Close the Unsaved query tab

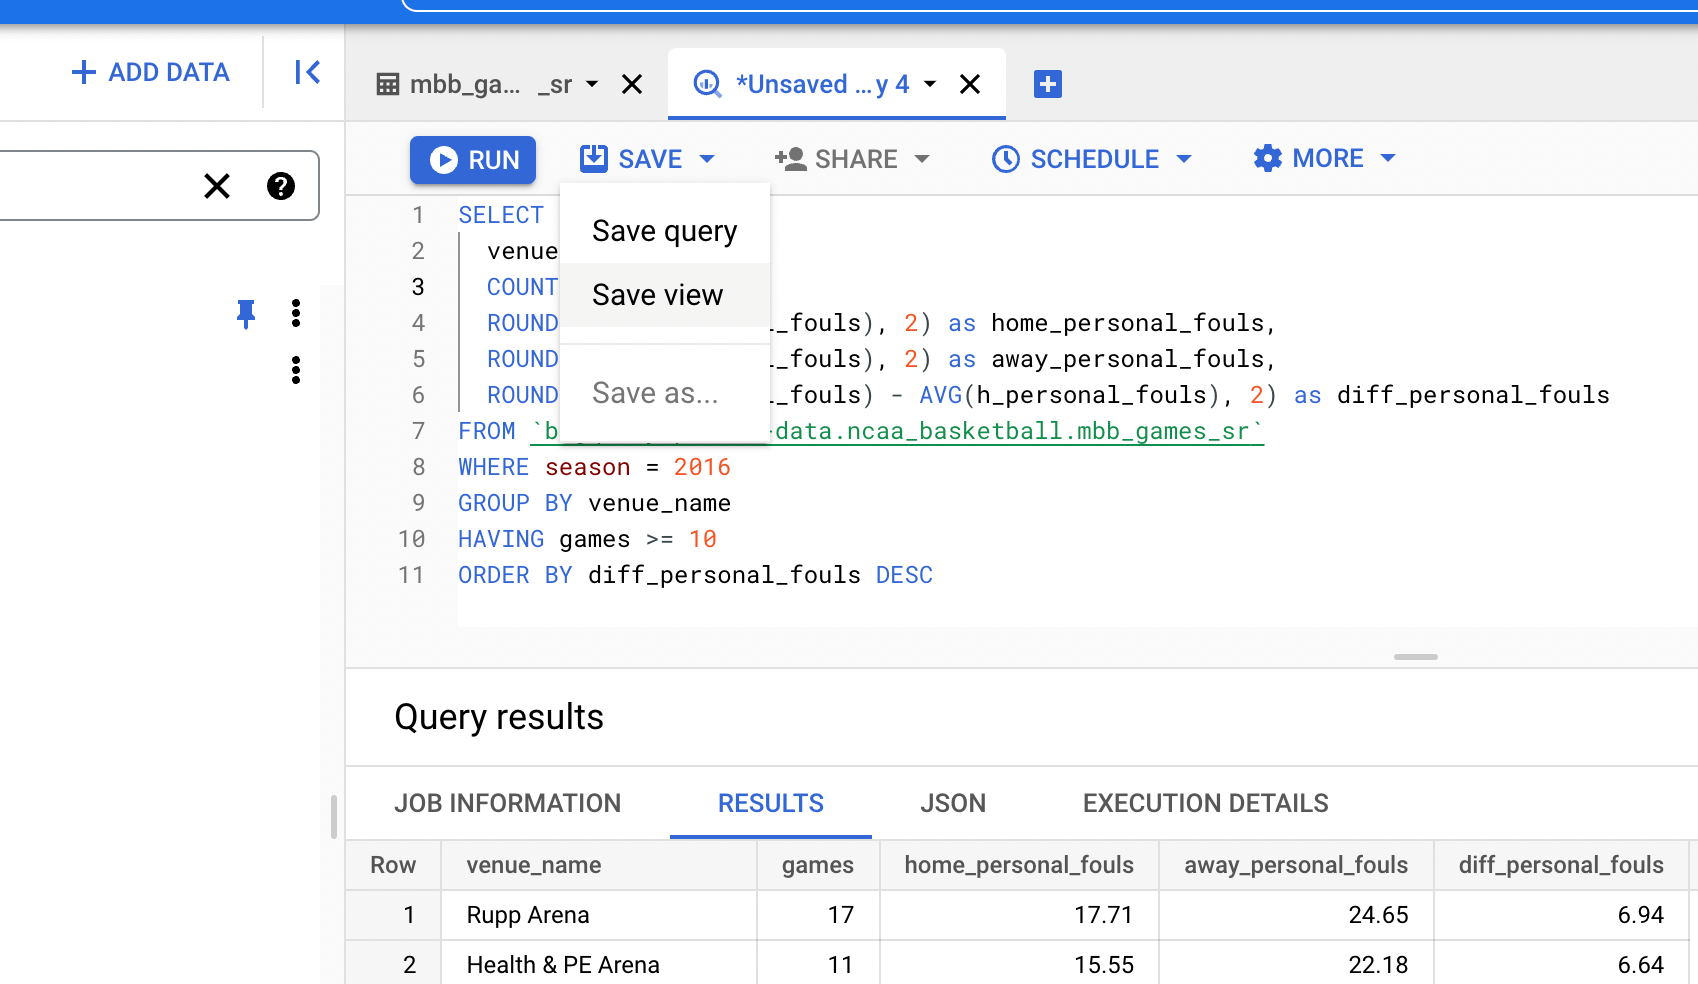(970, 84)
